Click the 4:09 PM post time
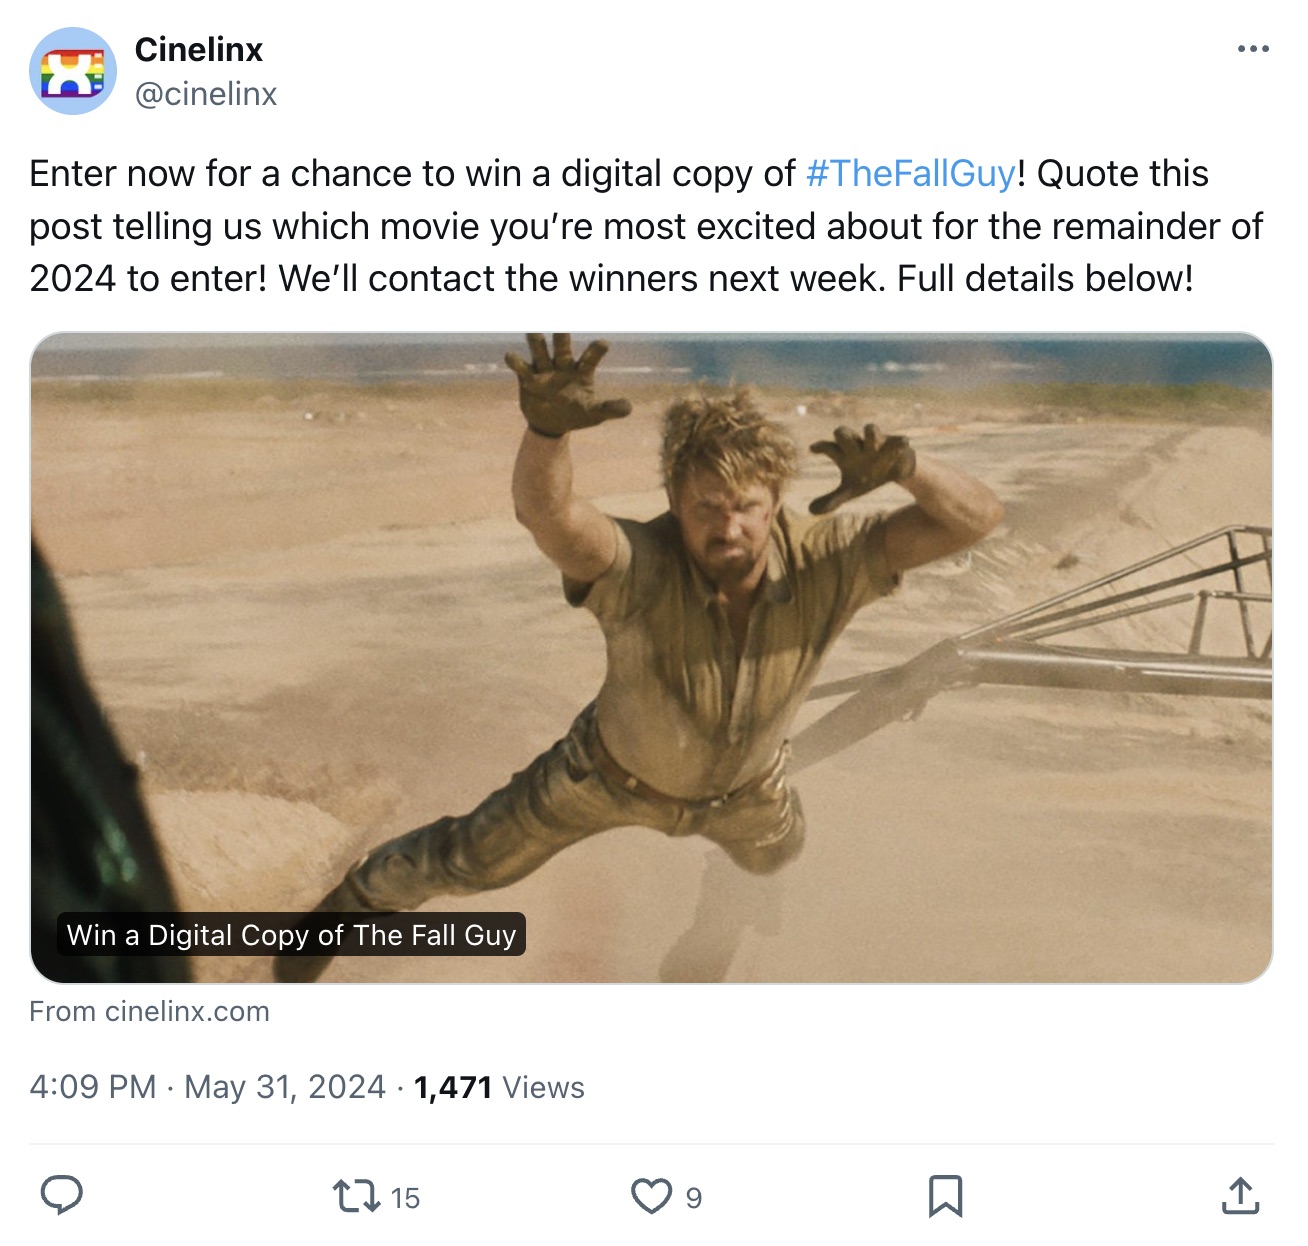Image resolution: width=1308 pixels, height=1246 pixels. click(x=93, y=1087)
